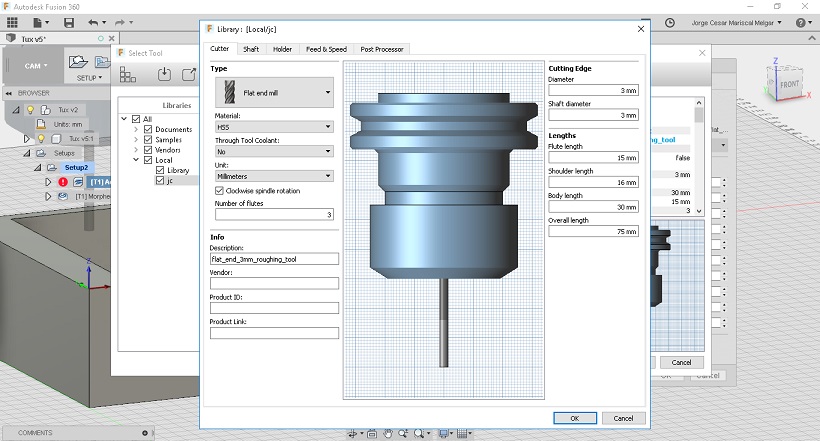820x441 pixels.
Task: Select the orbit tool in the navigation bar
Action: 354,434
